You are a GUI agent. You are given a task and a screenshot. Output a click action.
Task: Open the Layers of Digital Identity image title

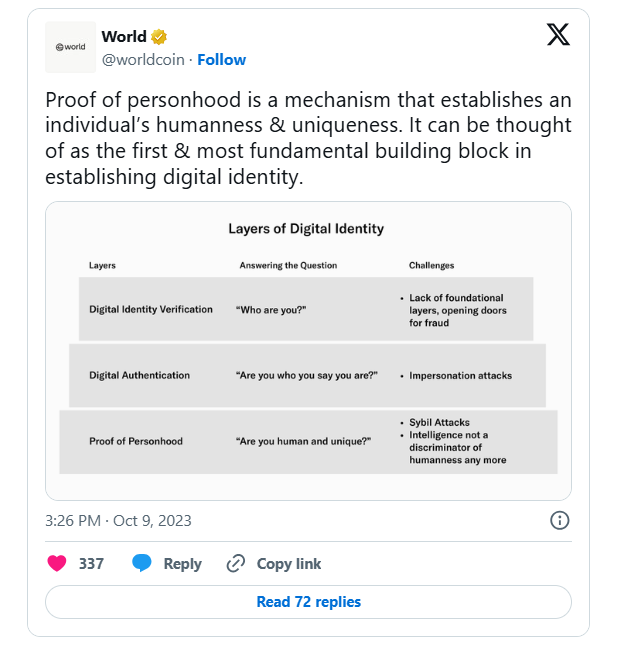coord(306,229)
